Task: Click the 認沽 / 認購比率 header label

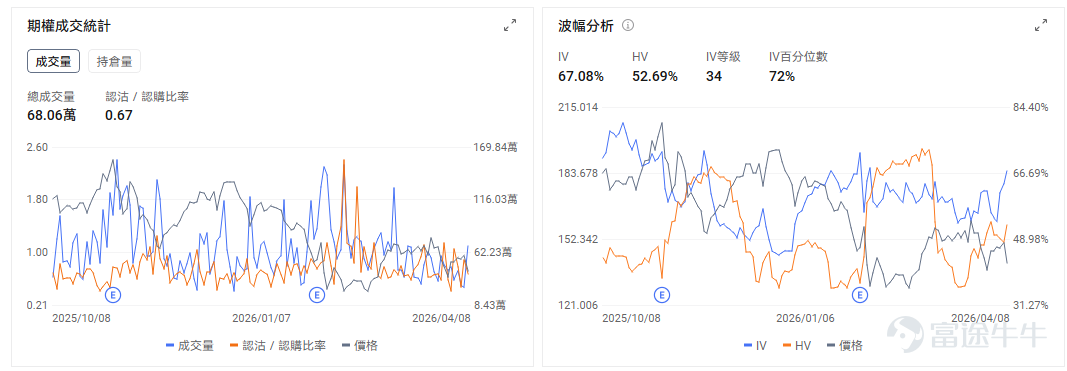Action: 147,97
